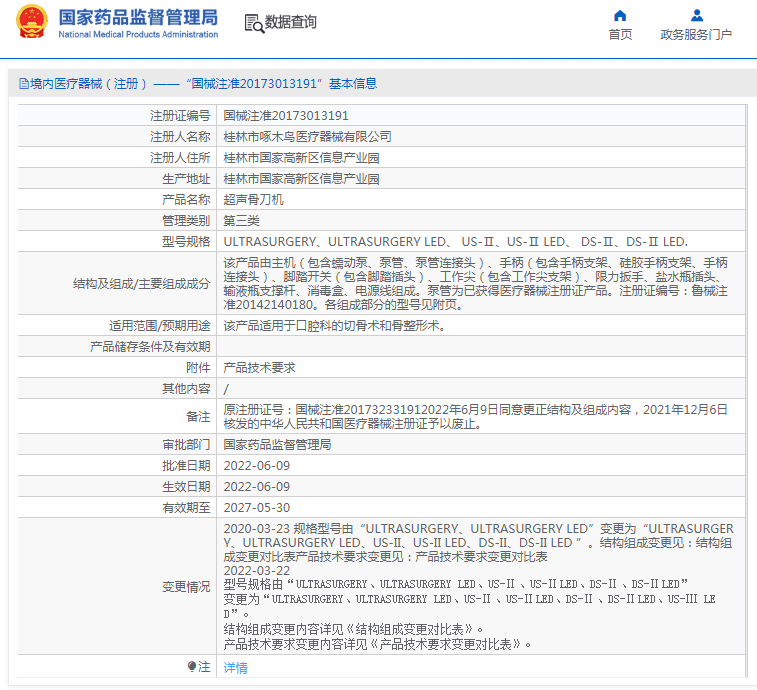The width and height of the screenshot is (757, 690).
Task: Click the 型号规格 label cell
Action: coord(186,241)
